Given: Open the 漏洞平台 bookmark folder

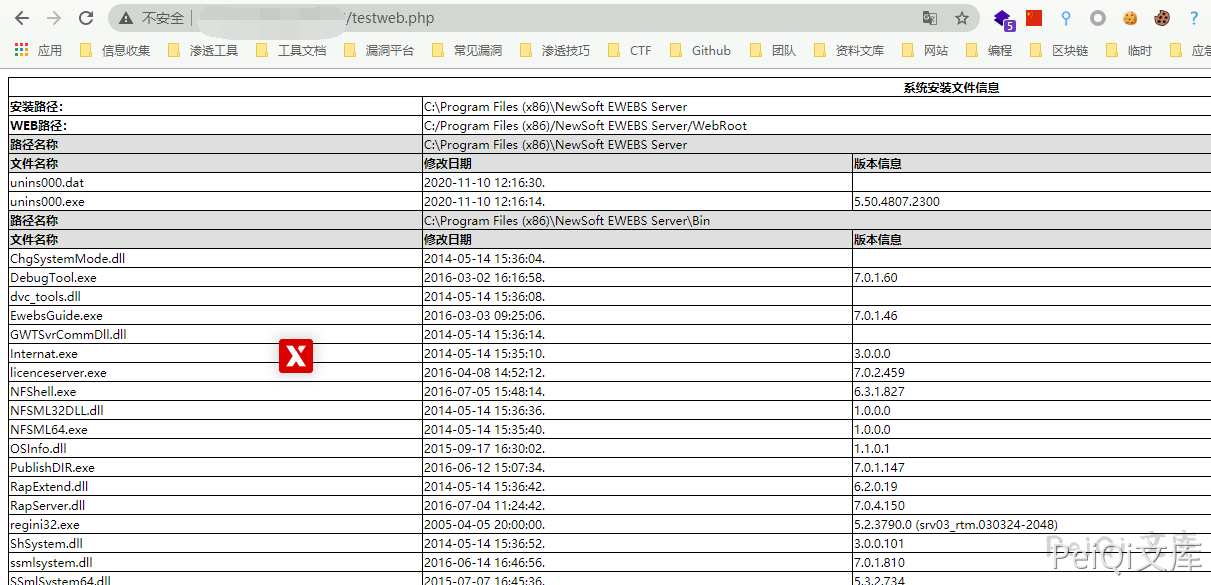Looking at the screenshot, I should 379,50.
